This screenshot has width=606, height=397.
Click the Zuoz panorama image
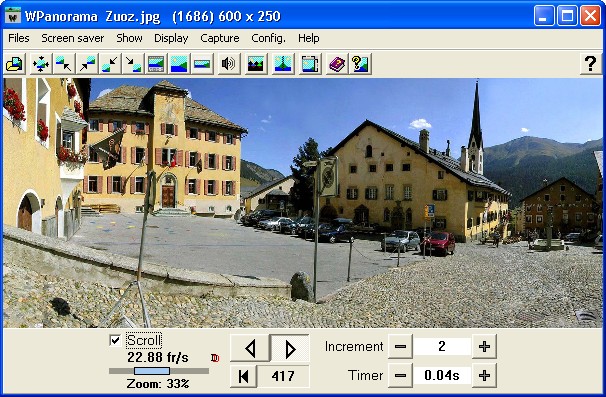(303, 203)
